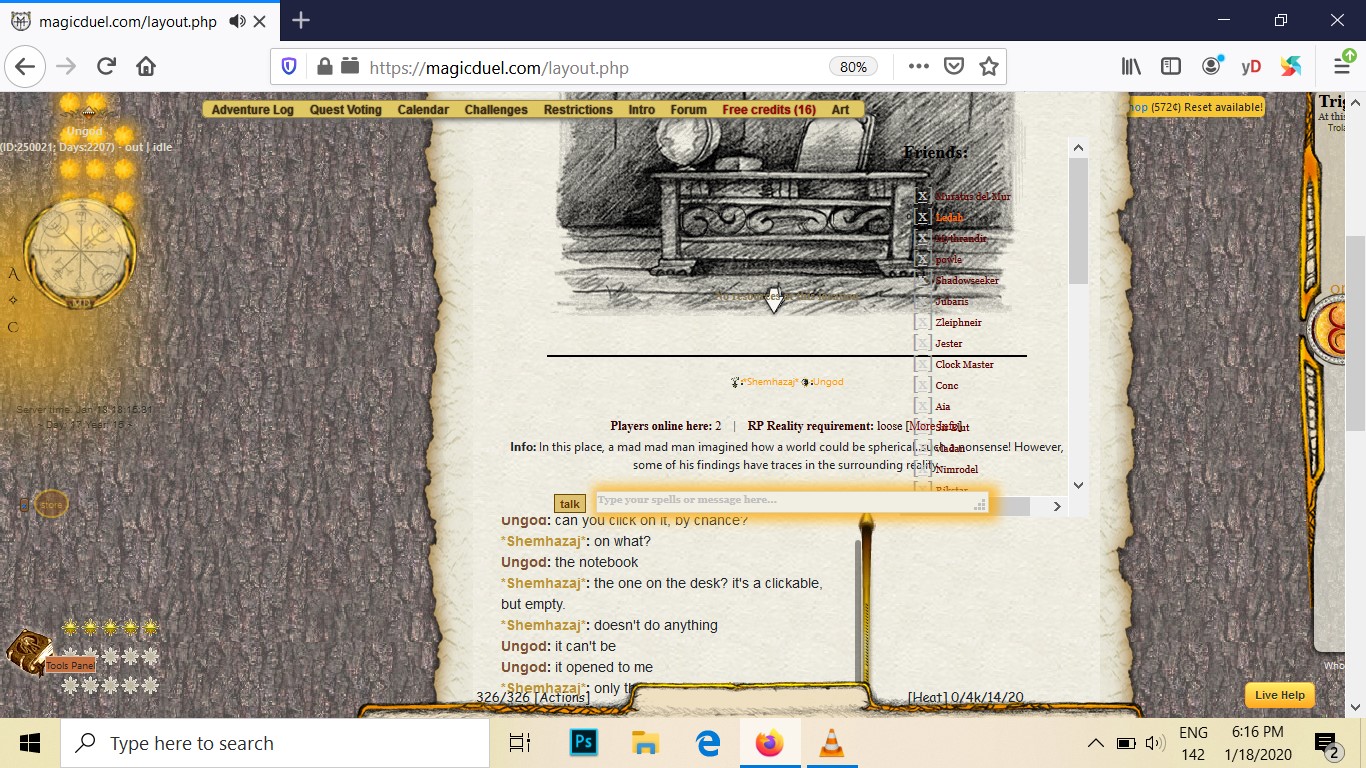Open Firefox Pocket save icon
The height and width of the screenshot is (768, 1366).
coord(954,67)
